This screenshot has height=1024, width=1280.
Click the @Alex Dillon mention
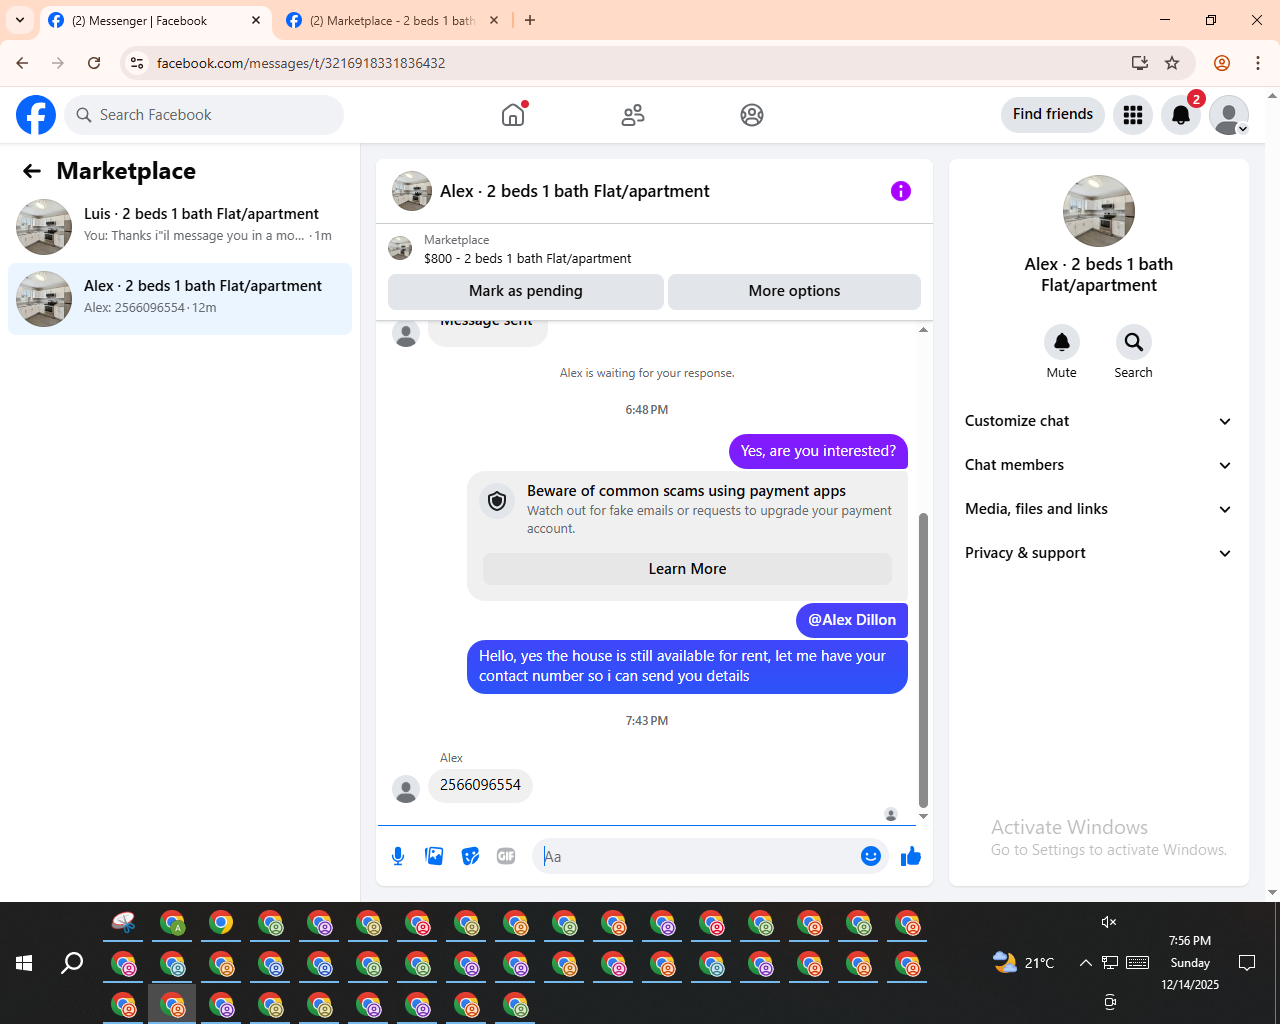tap(852, 620)
